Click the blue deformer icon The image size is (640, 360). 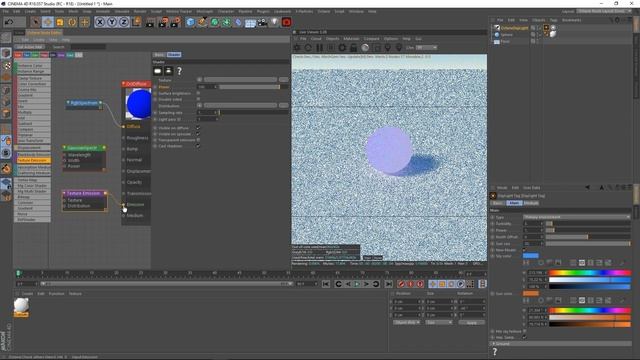coord(238,22)
